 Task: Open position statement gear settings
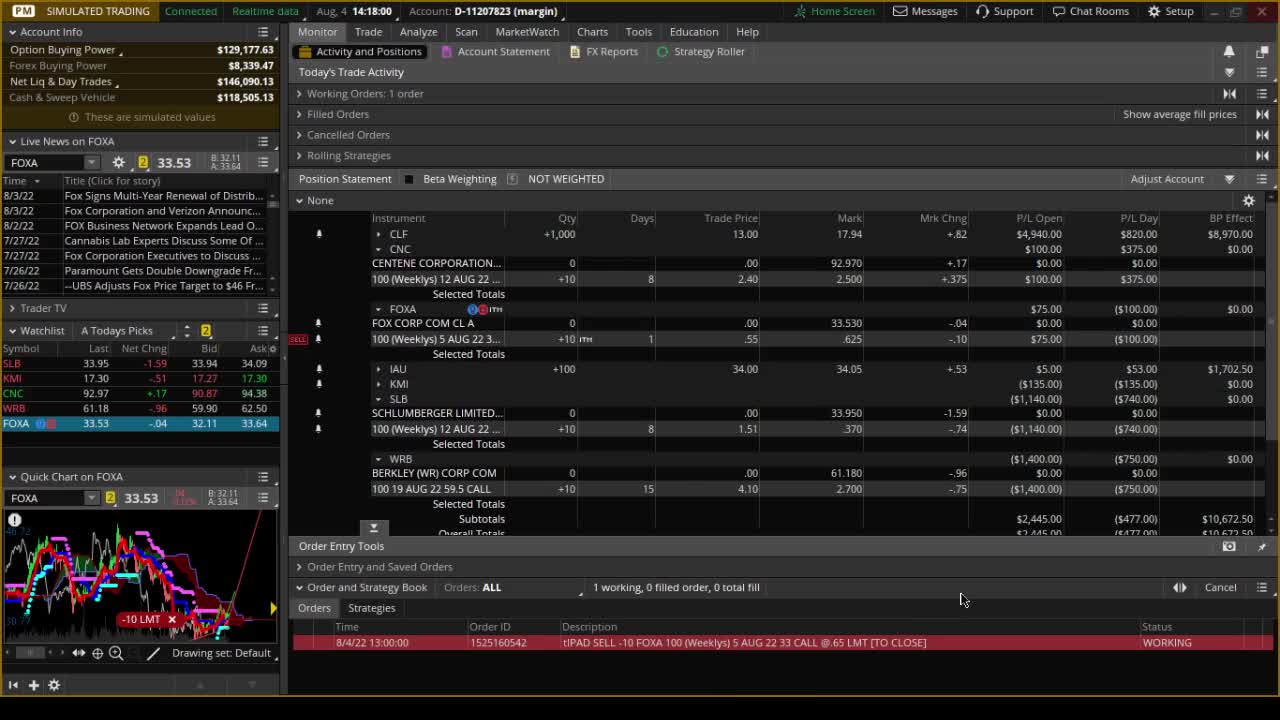tap(1248, 201)
